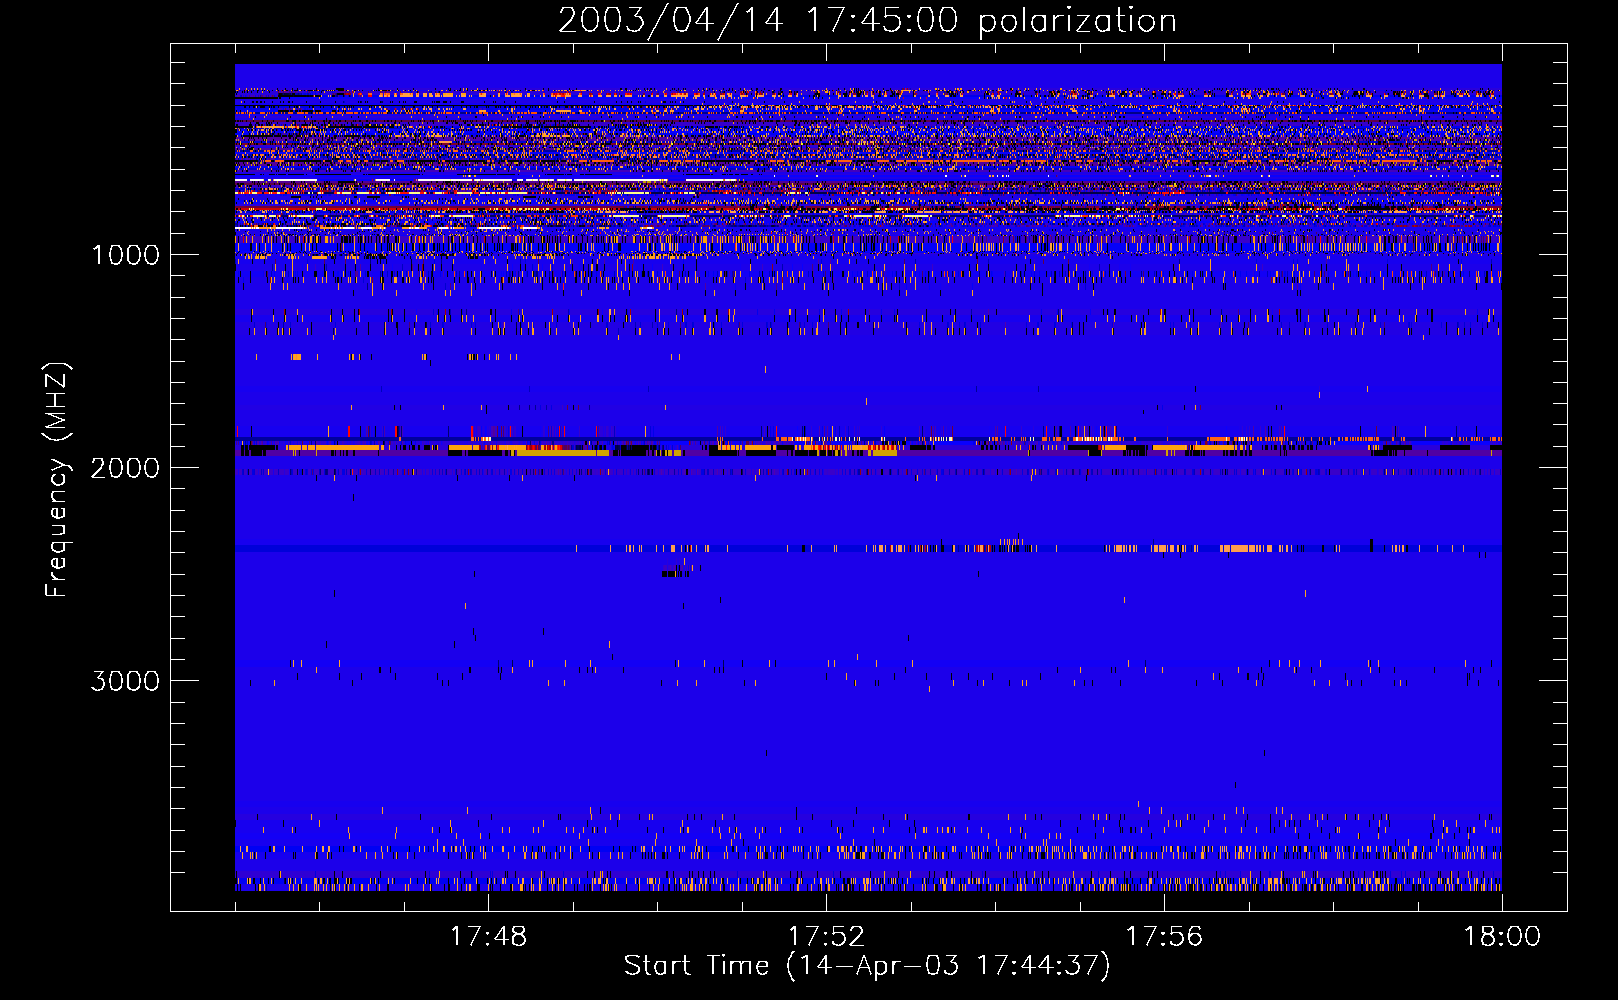Click the 'Start Time (14-Apr-03 17:44:37)' label
This screenshot has width=1618, height=1000.
tap(867, 966)
